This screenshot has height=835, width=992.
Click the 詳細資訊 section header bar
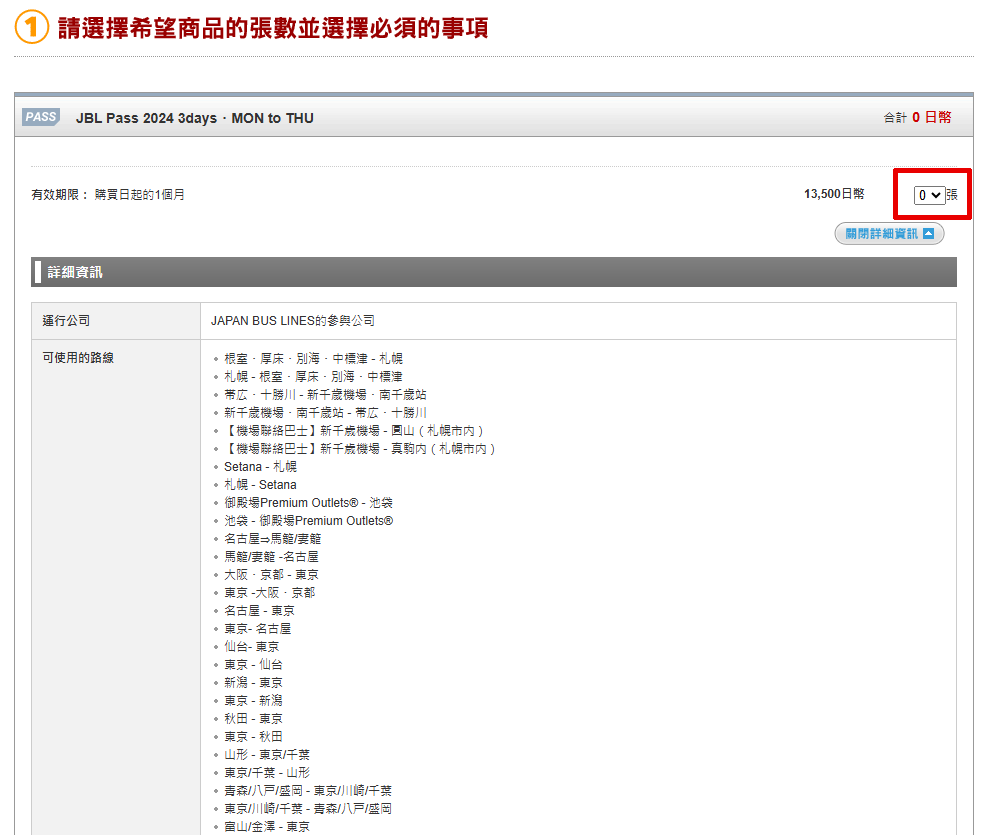pyautogui.click(x=493, y=272)
